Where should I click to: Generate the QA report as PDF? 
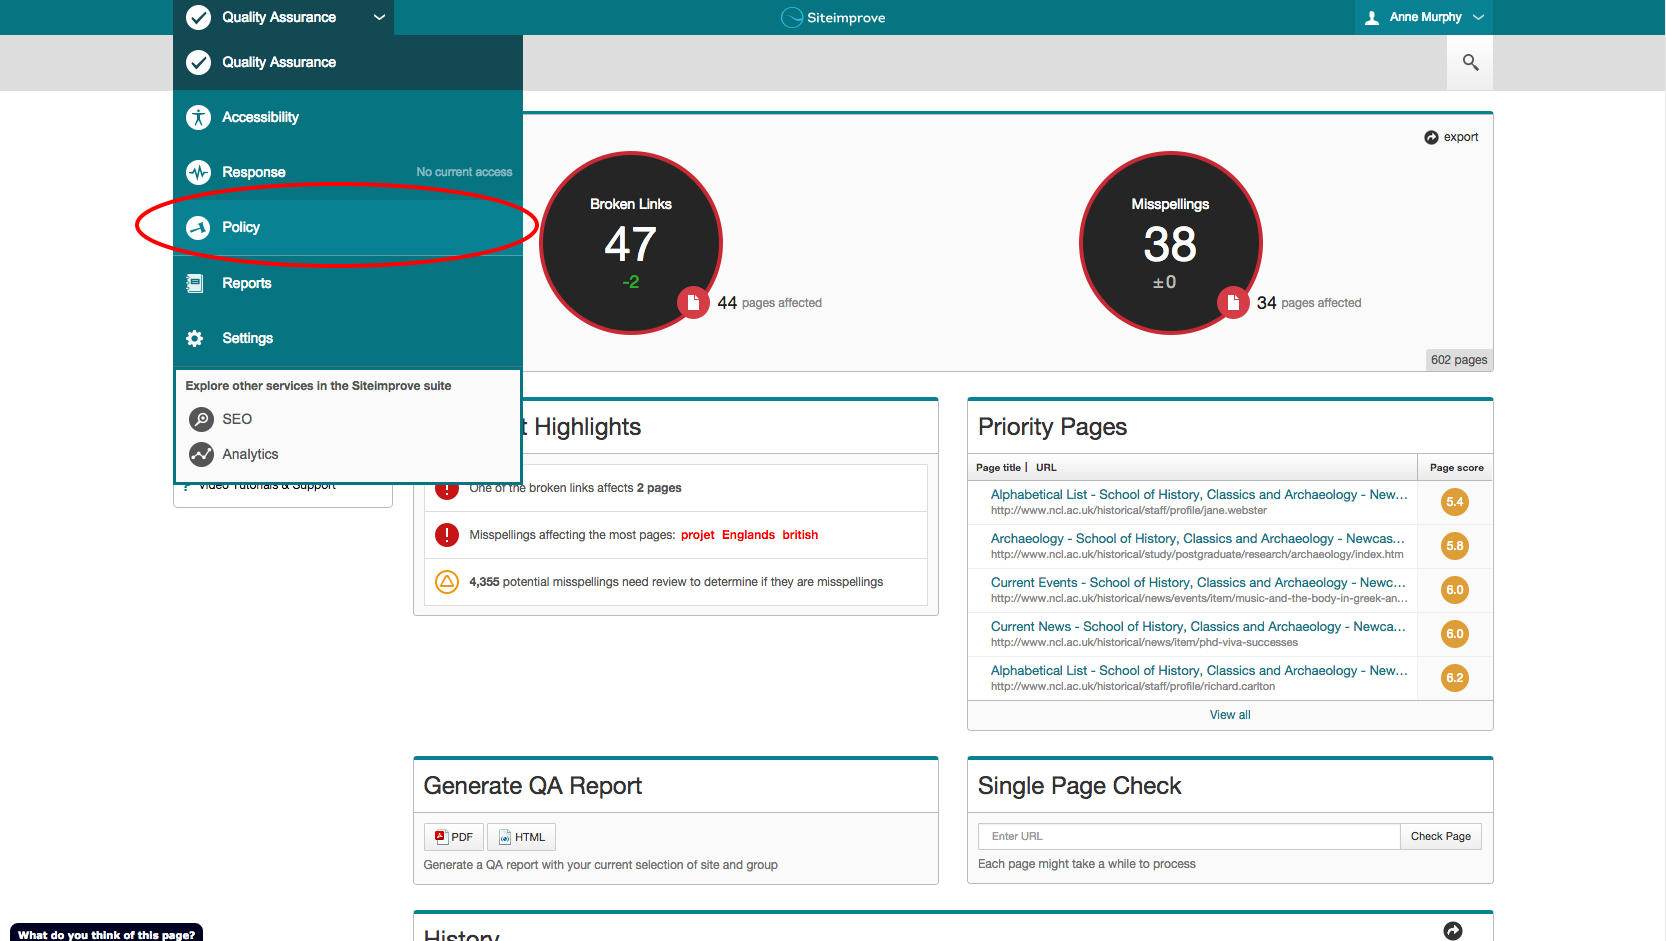[454, 837]
